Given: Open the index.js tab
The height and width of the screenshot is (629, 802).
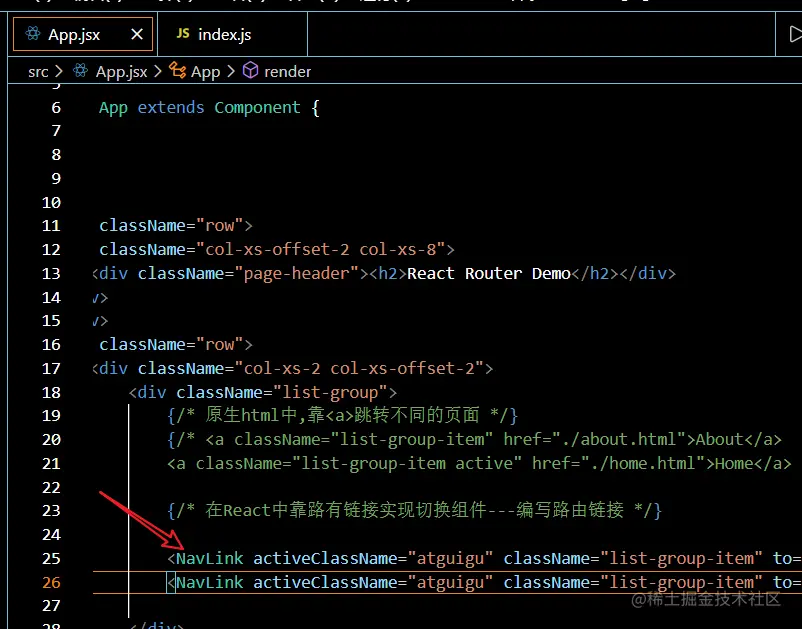Looking at the screenshot, I should click(233, 34).
